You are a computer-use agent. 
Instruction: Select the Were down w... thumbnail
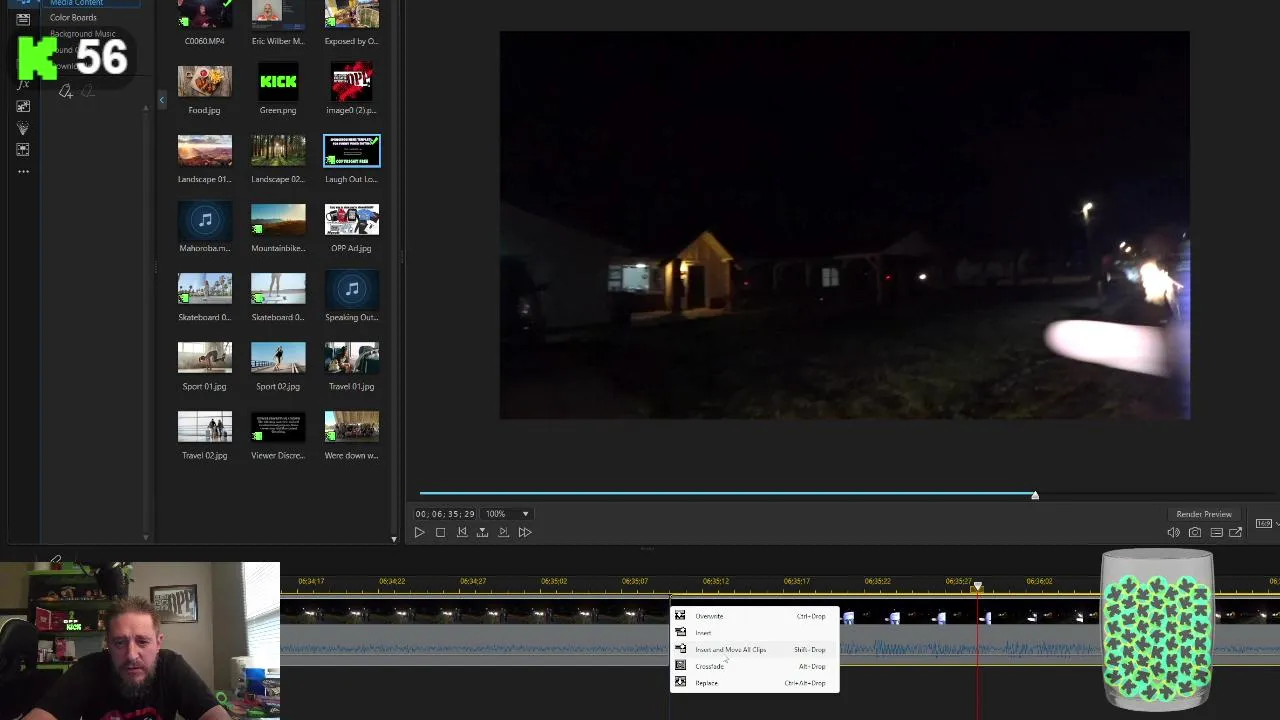pos(351,427)
